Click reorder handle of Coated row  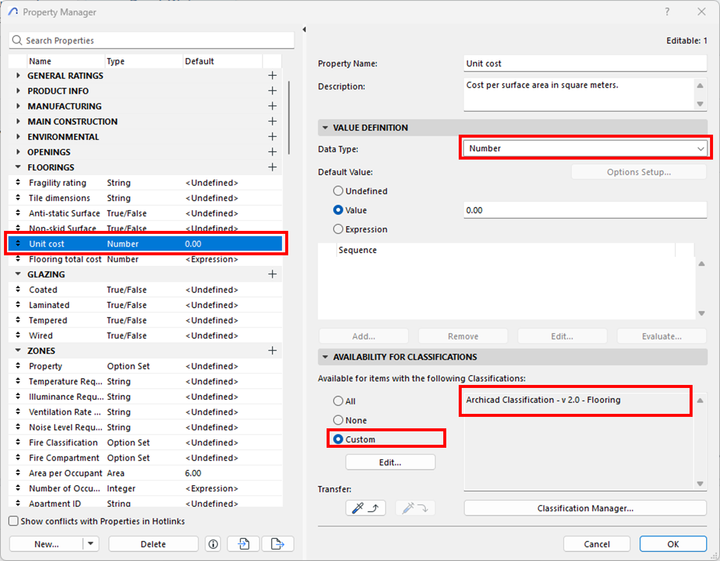[x=18, y=290]
